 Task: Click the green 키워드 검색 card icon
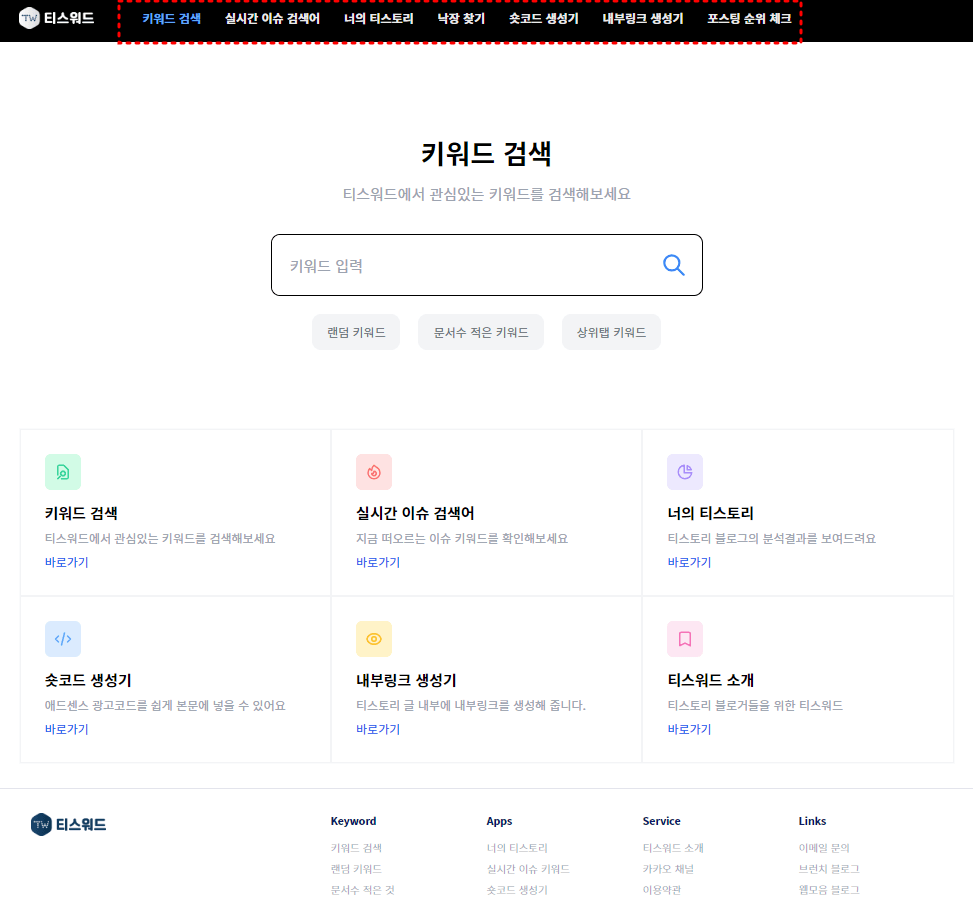click(x=63, y=472)
